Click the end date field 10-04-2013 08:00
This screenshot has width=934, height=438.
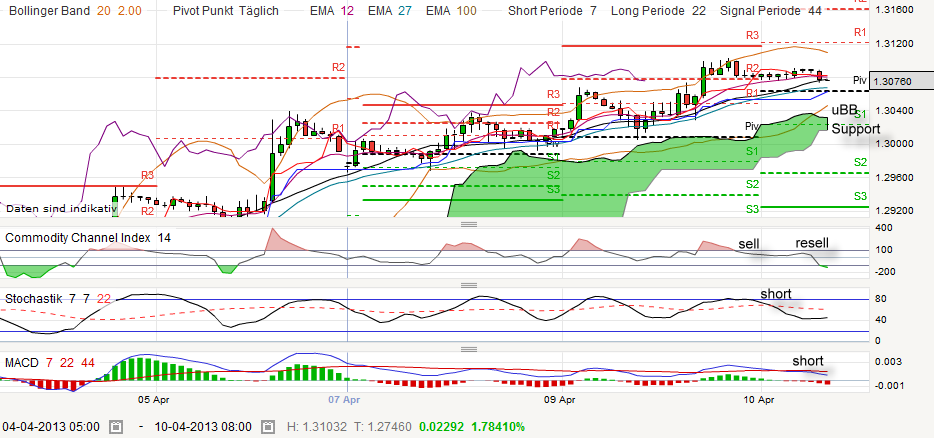(x=203, y=427)
